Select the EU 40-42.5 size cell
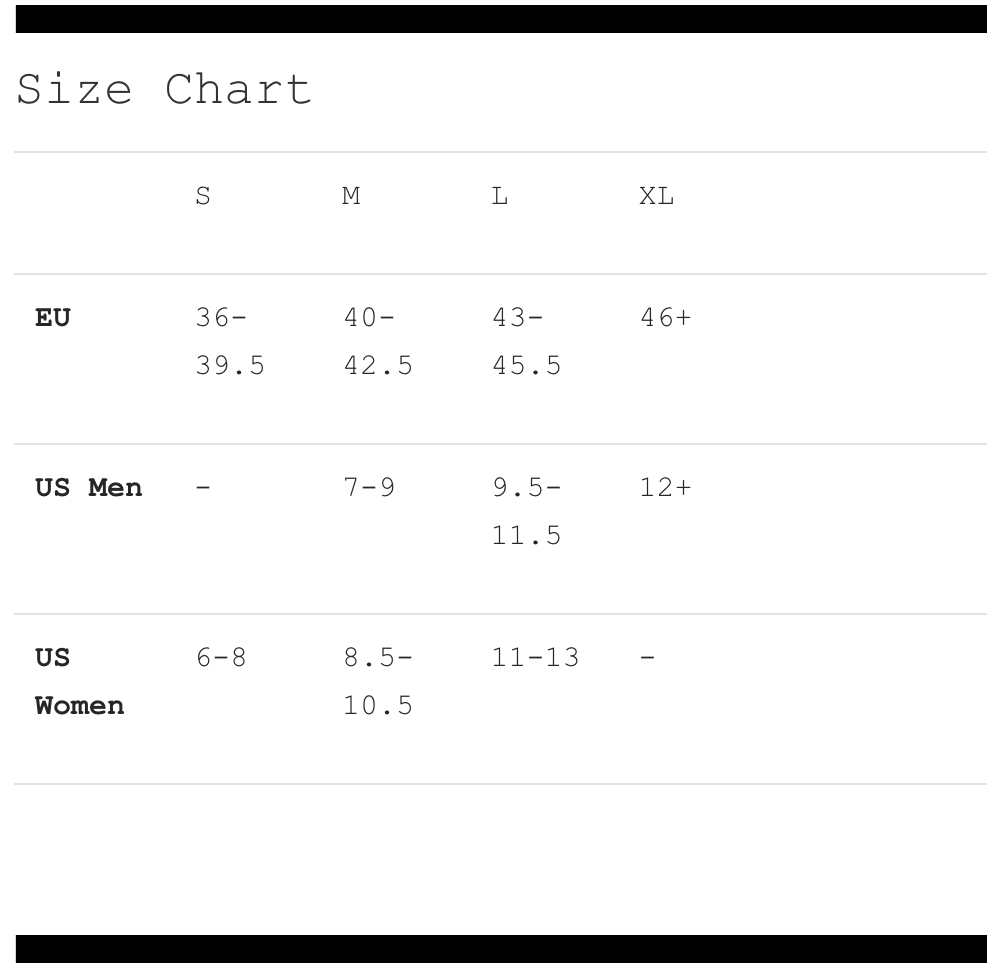The image size is (1000, 969). click(377, 342)
